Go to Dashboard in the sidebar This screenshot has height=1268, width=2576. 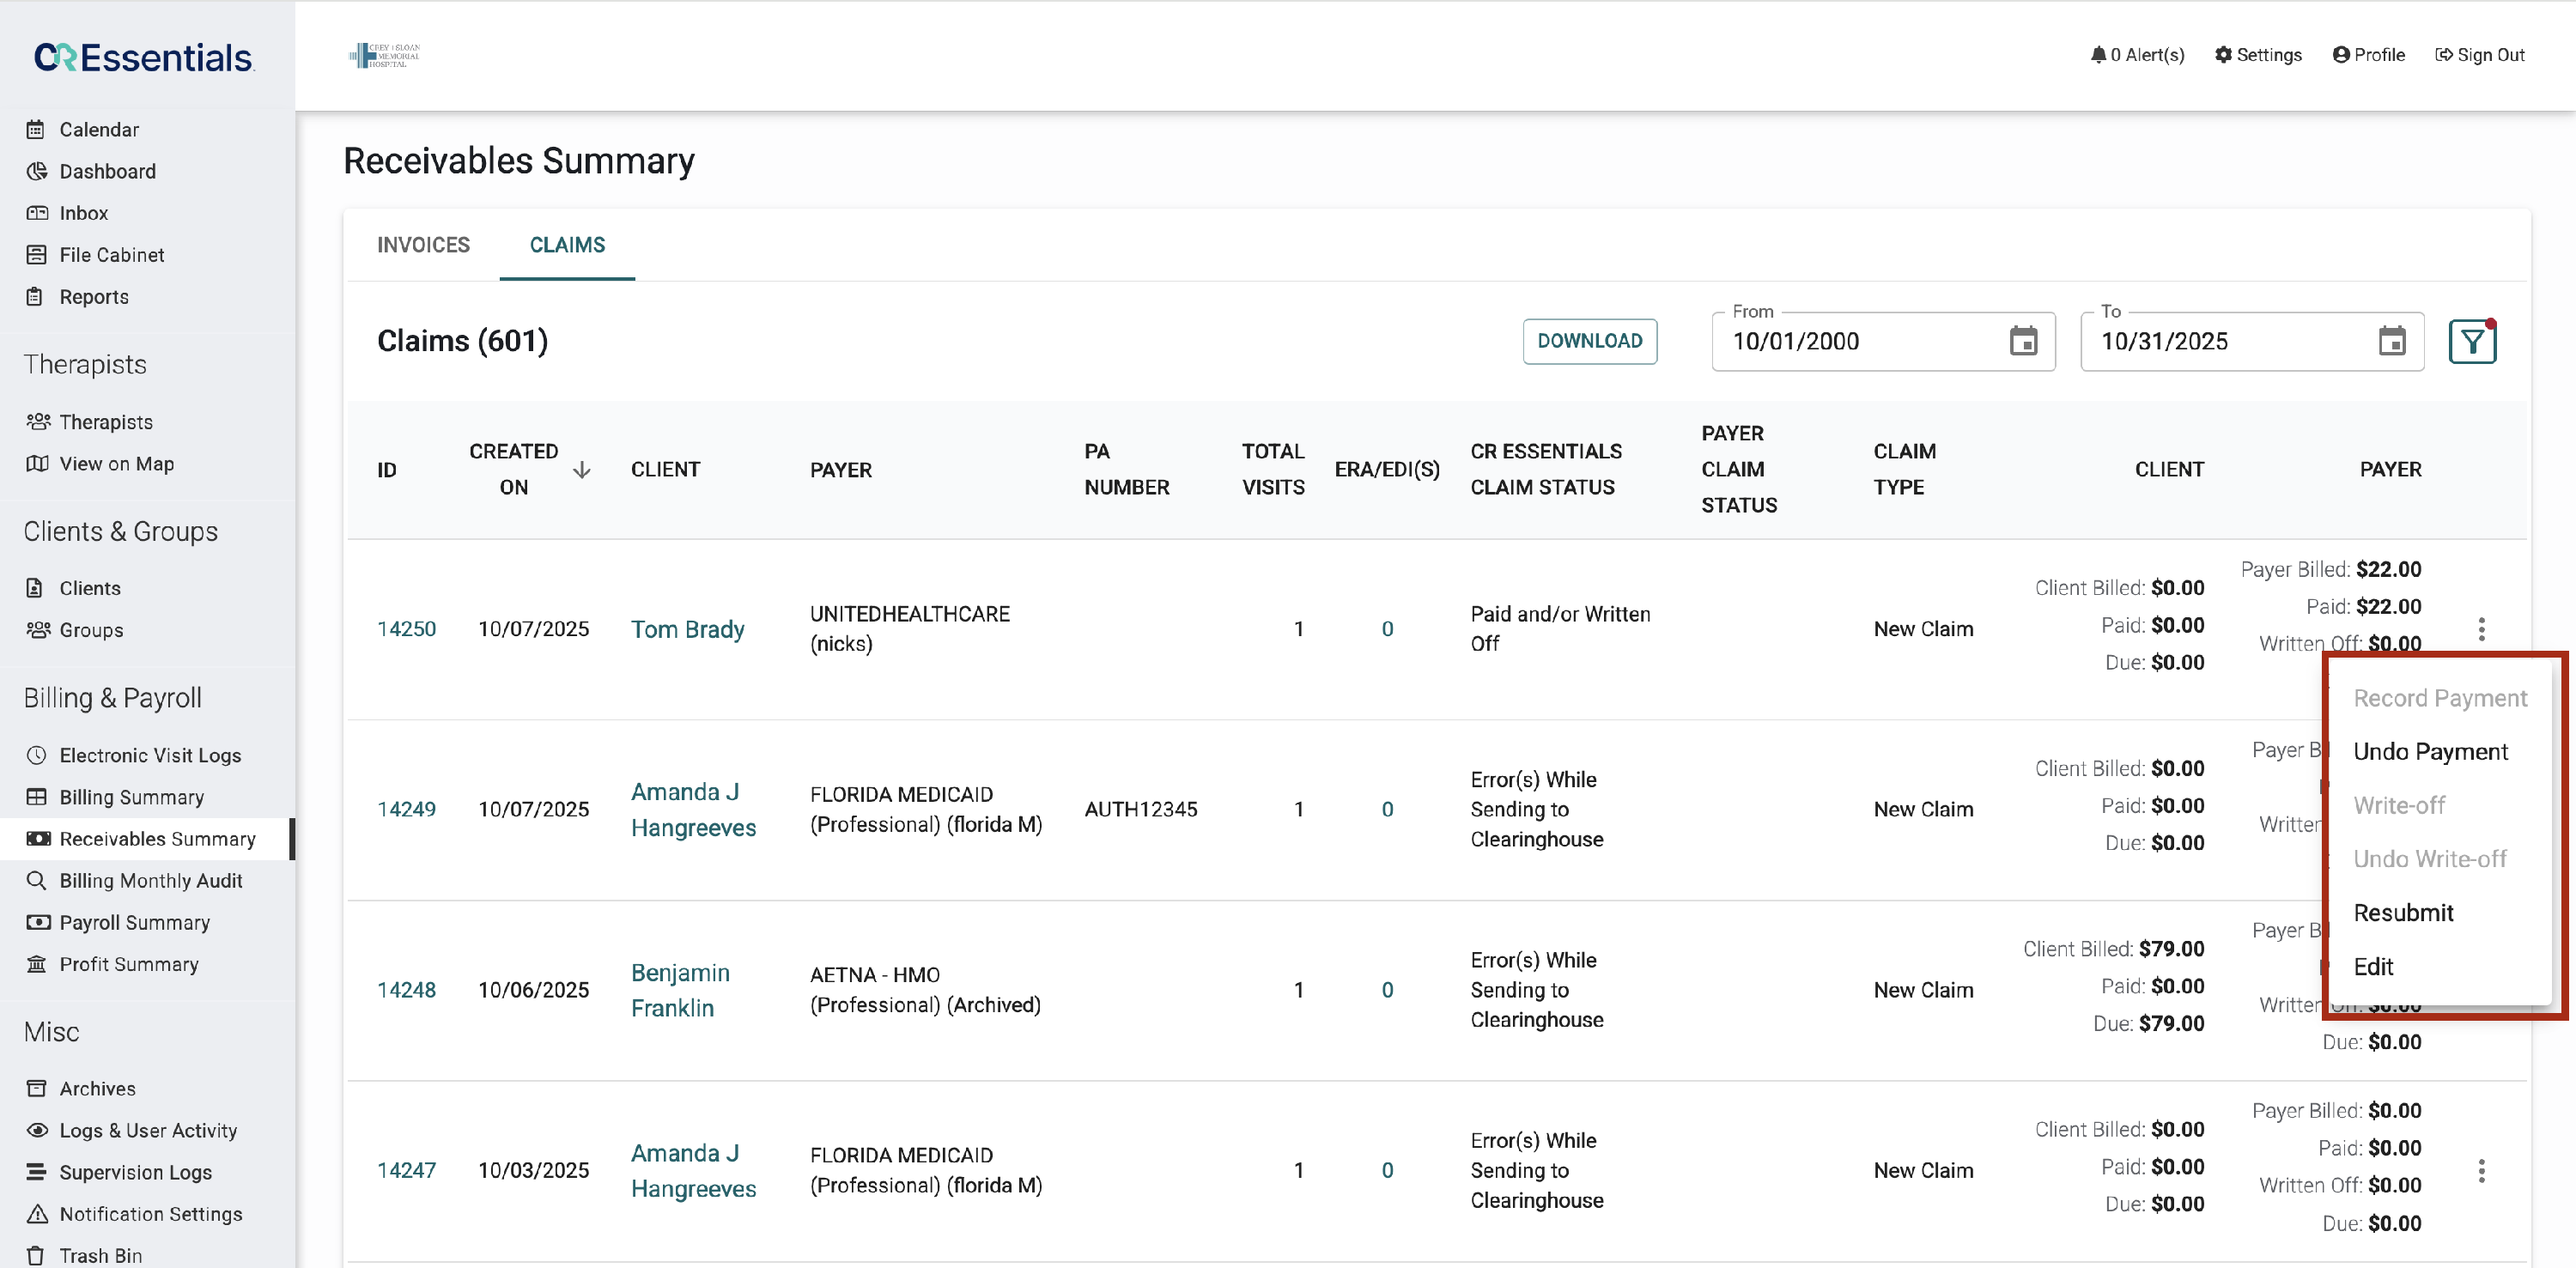pos(107,171)
